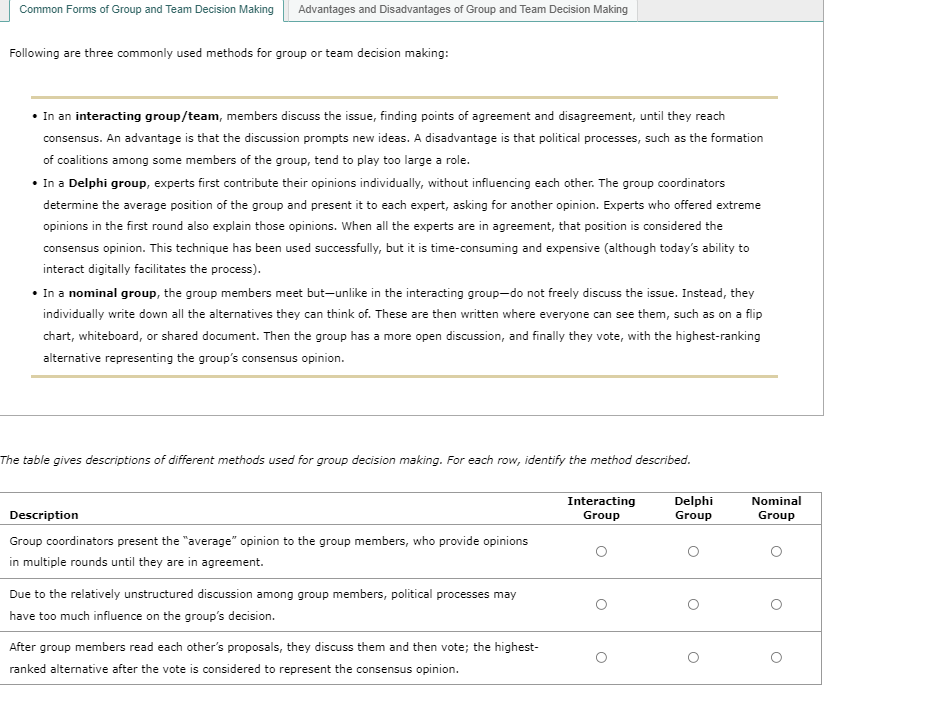Select Interacting Group for the voting description row
The height and width of the screenshot is (702, 942).
[601, 656]
